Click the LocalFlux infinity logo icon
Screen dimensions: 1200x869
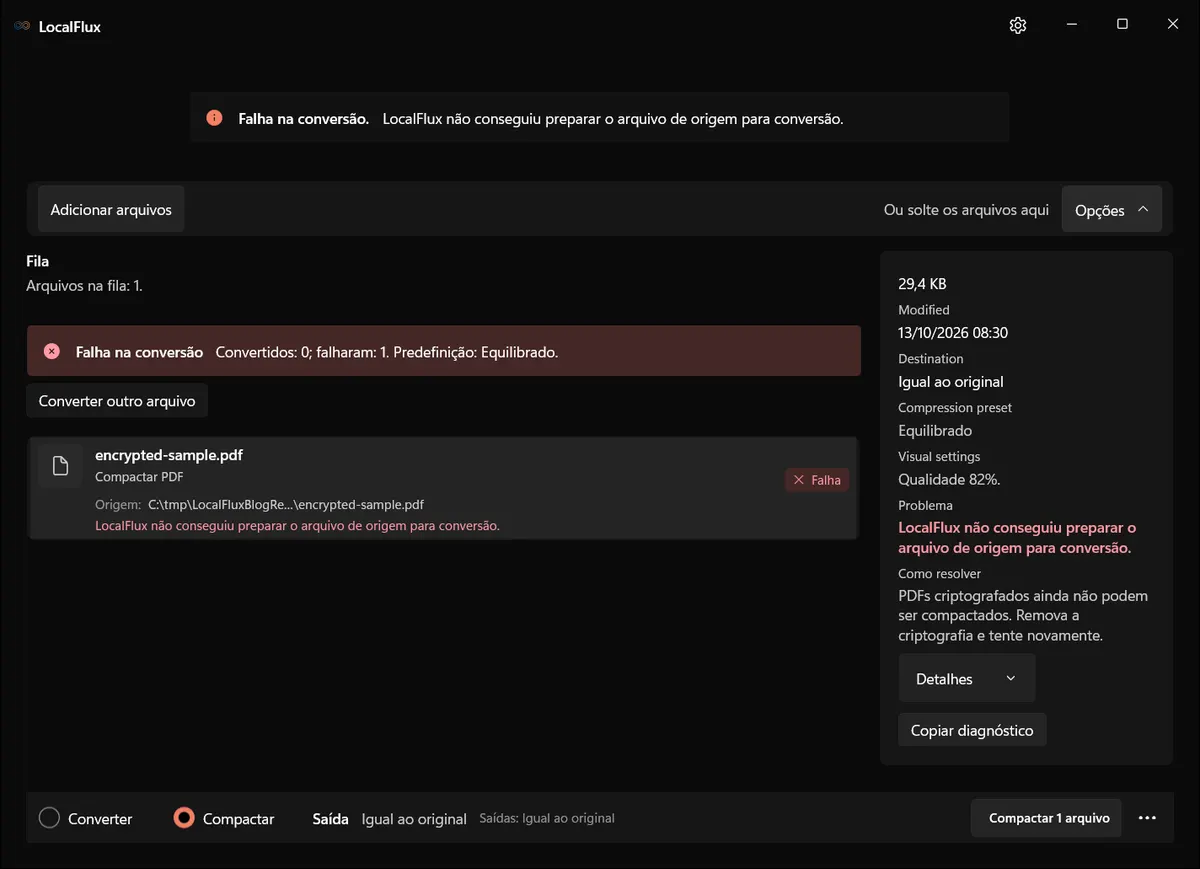[22, 27]
